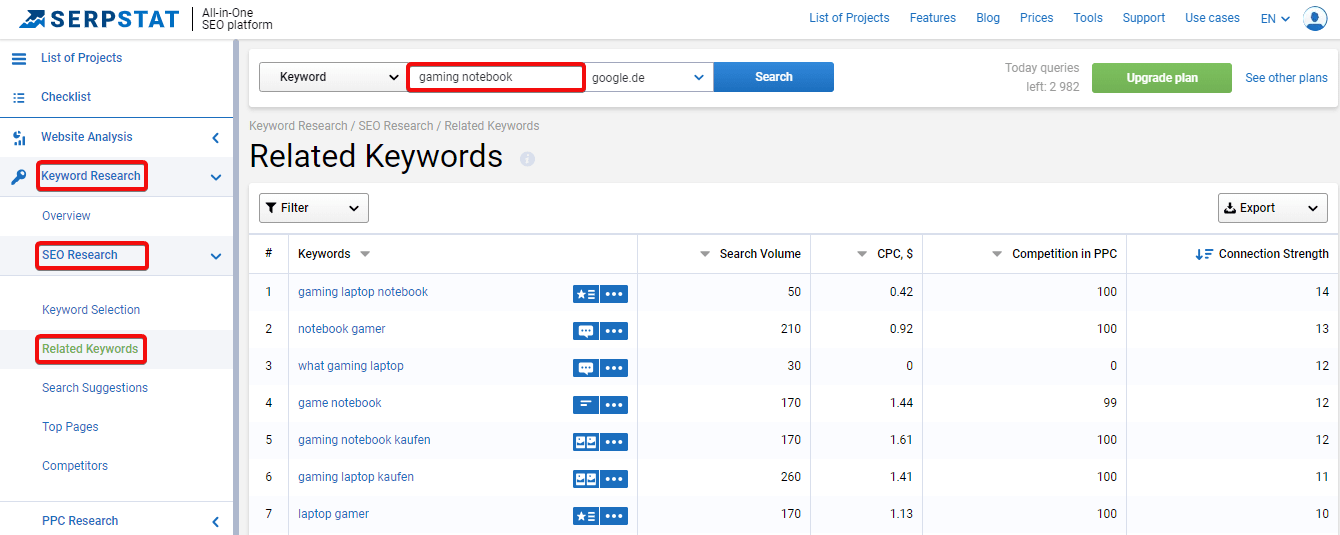
Task: Select Competitors in sidebar
Action: pyautogui.click(x=75, y=466)
